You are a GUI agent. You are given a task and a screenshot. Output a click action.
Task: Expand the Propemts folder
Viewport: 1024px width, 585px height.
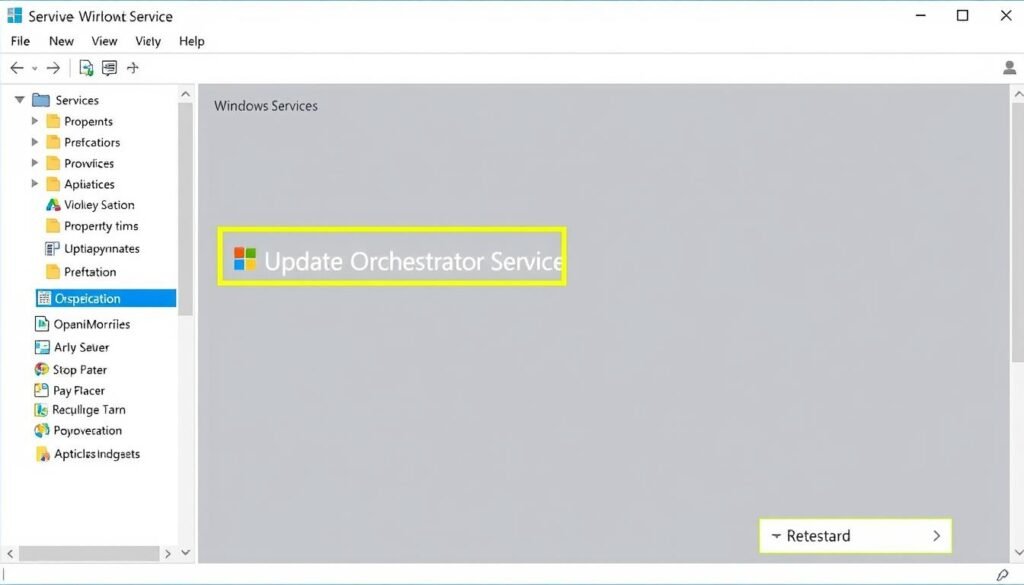[x=35, y=121]
